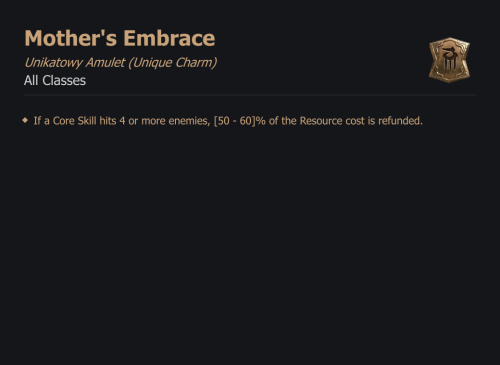The height and width of the screenshot is (365, 500).
Task: Click the All Classes label
Action: [x=55, y=80]
